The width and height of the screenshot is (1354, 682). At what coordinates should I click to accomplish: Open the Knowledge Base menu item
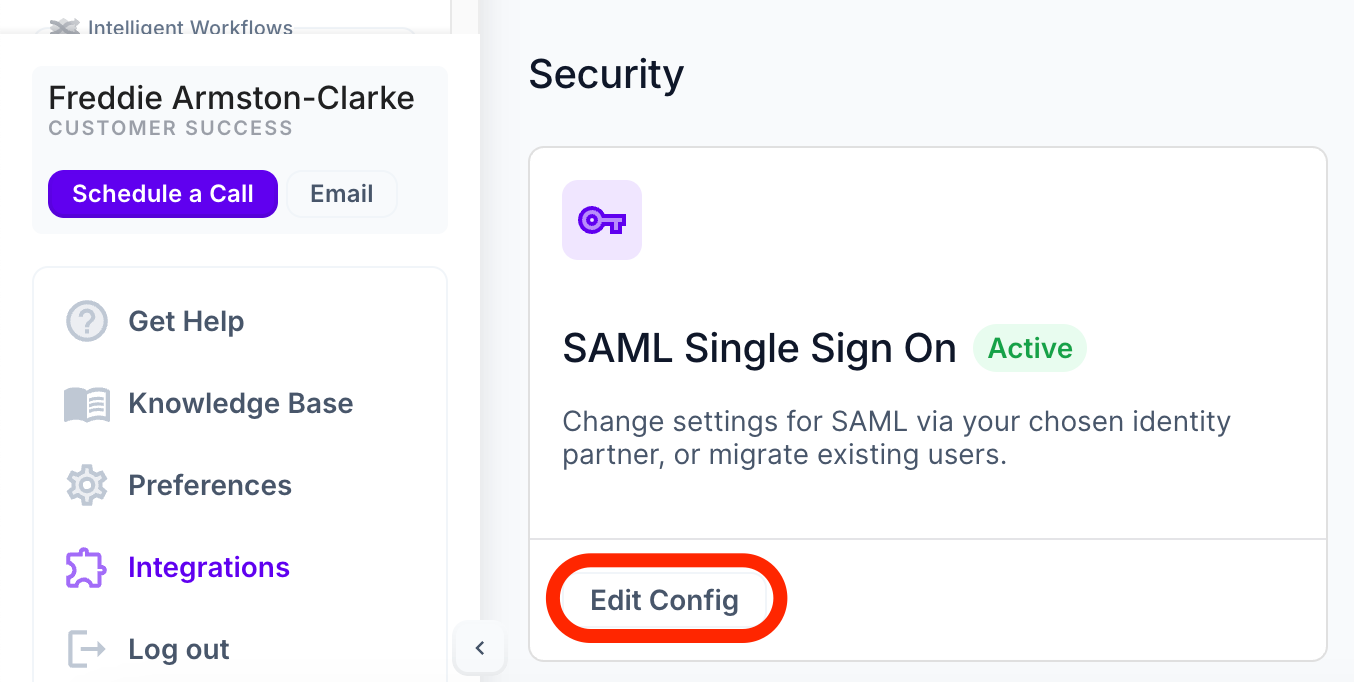point(240,404)
